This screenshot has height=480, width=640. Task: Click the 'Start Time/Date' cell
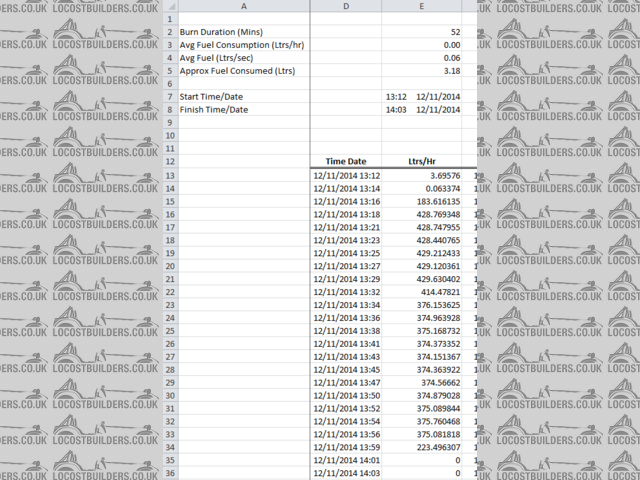coord(244,97)
